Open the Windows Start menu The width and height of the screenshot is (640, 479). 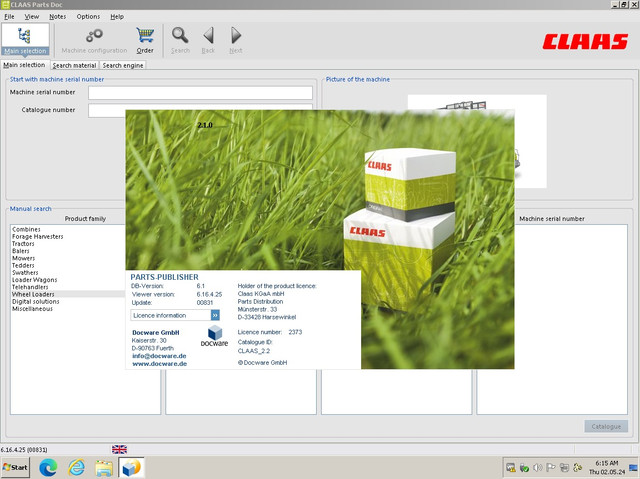(15, 468)
